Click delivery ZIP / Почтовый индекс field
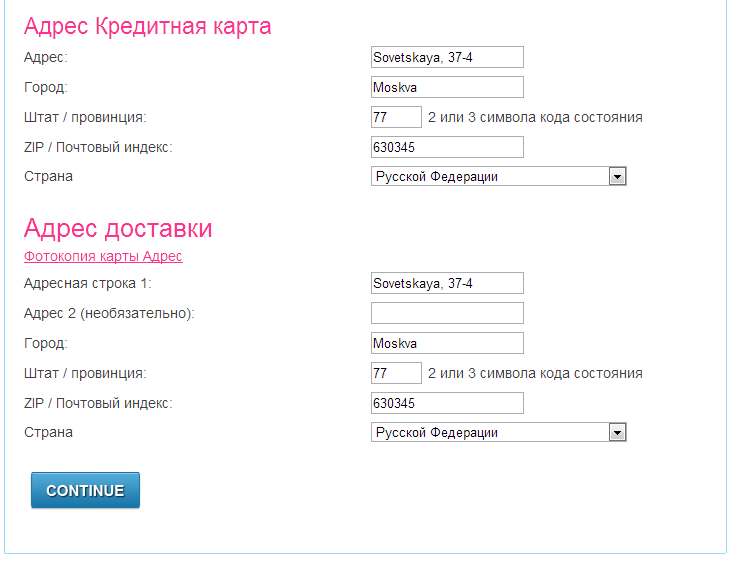This screenshot has height=565, width=737. coord(447,403)
